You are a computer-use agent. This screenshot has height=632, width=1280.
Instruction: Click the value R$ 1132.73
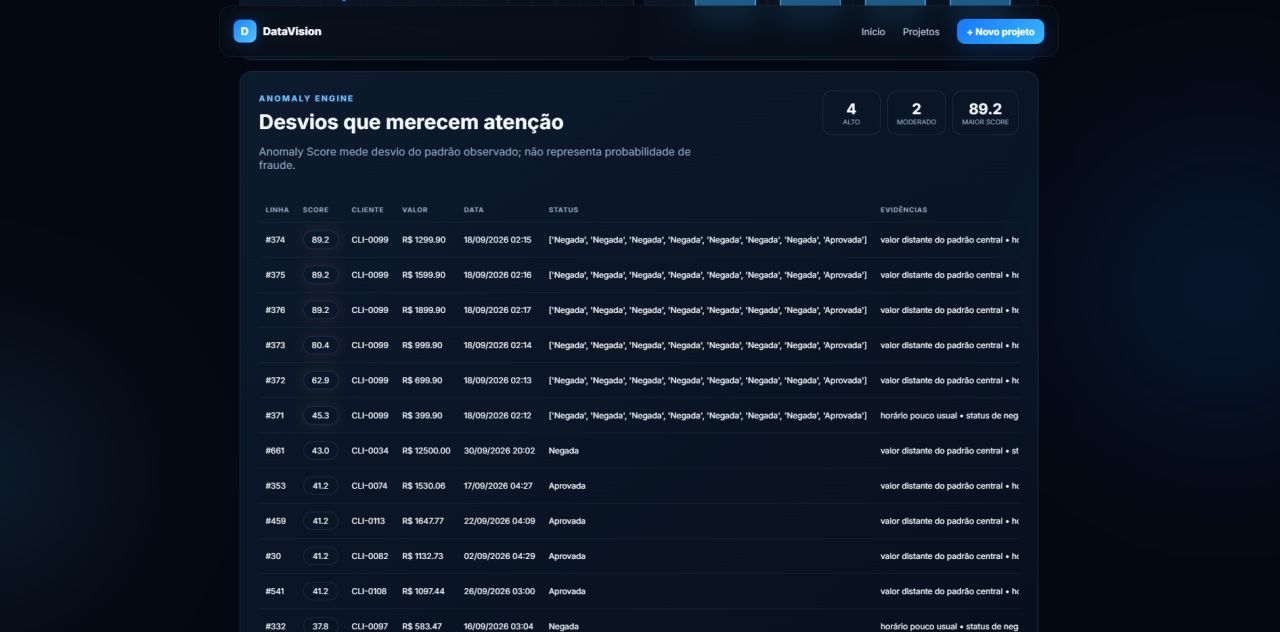[422, 556]
